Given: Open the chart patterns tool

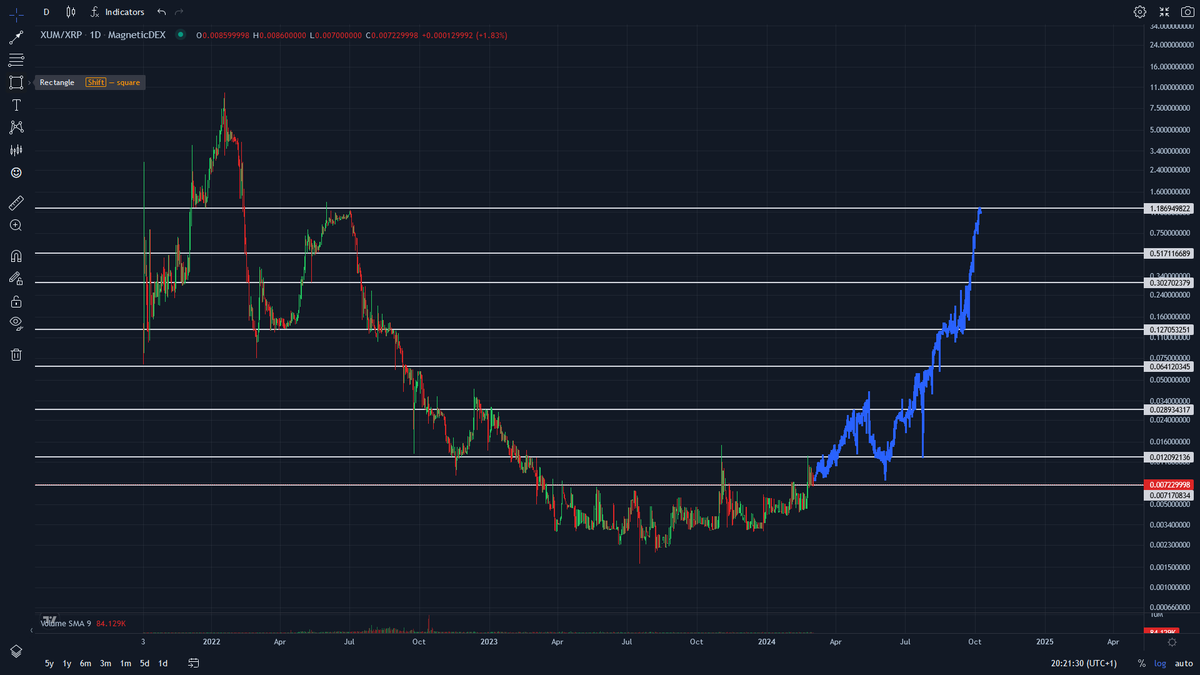Looking at the screenshot, I should [x=16, y=127].
